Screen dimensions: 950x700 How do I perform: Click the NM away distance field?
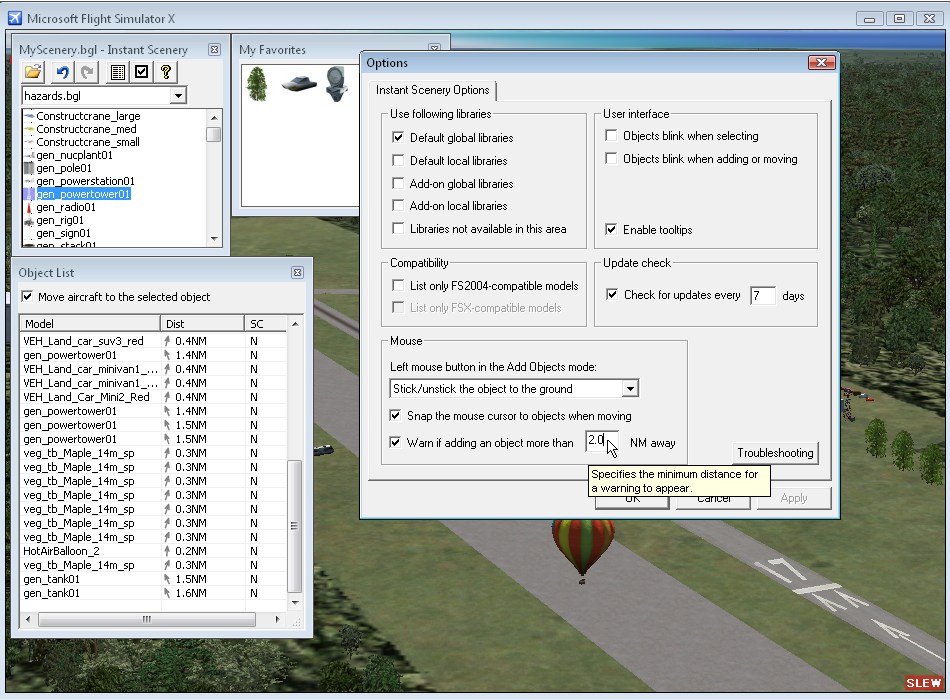click(x=602, y=441)
